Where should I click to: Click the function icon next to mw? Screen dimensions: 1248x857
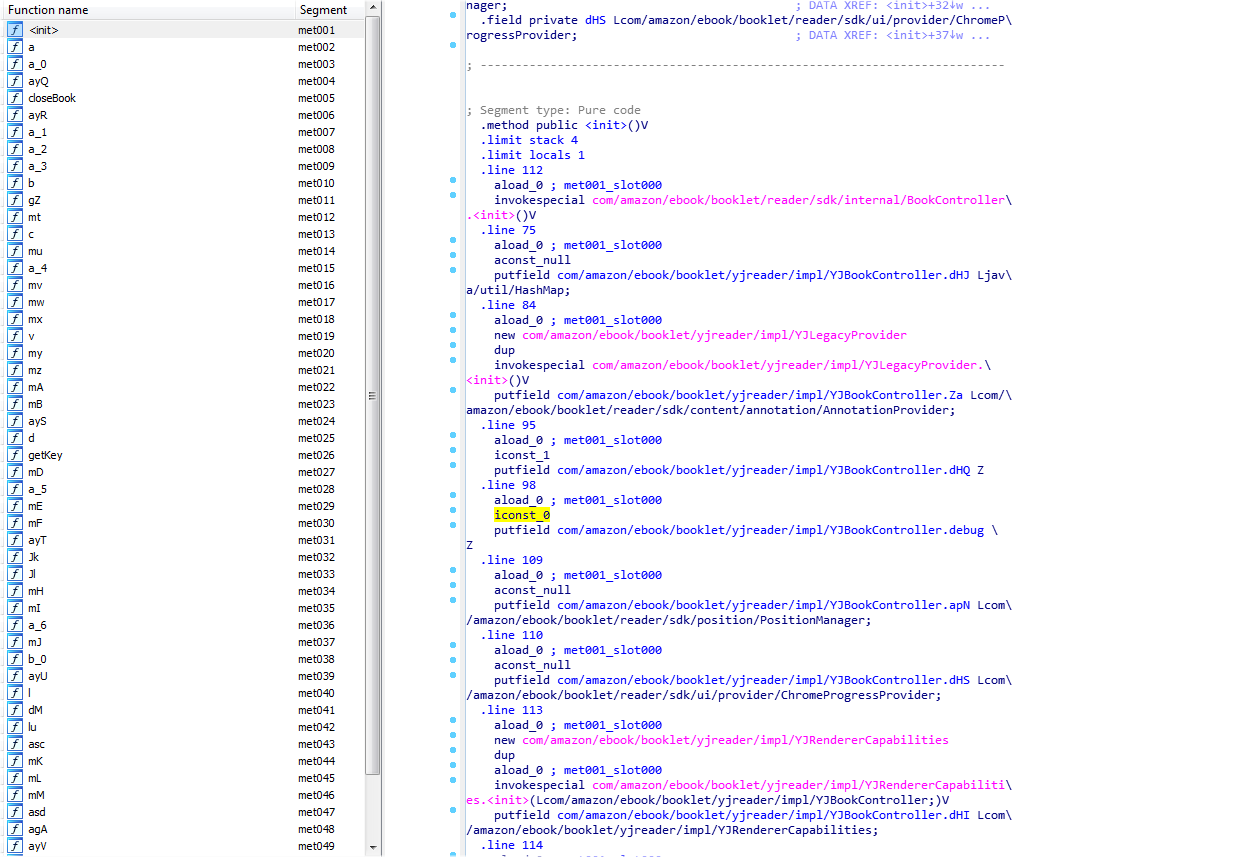click(x=15, y=302)
